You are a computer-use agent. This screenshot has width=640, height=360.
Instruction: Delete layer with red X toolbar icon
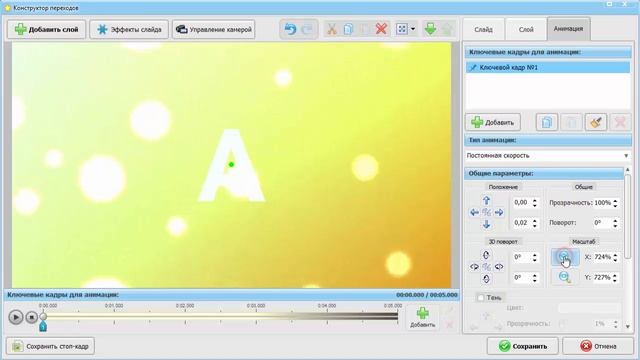point(381,29)
